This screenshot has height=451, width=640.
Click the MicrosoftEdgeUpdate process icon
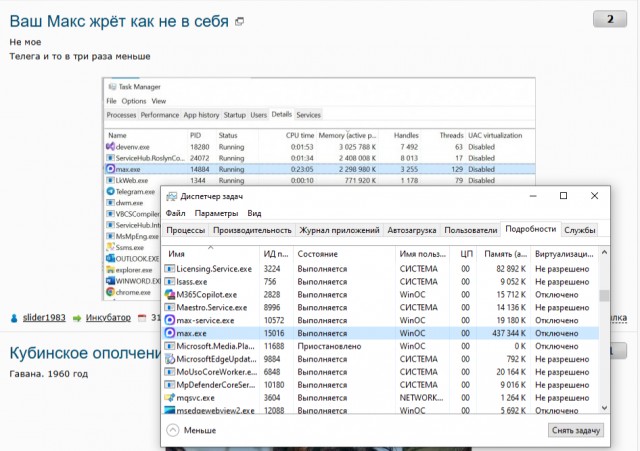tap(169, 359)
